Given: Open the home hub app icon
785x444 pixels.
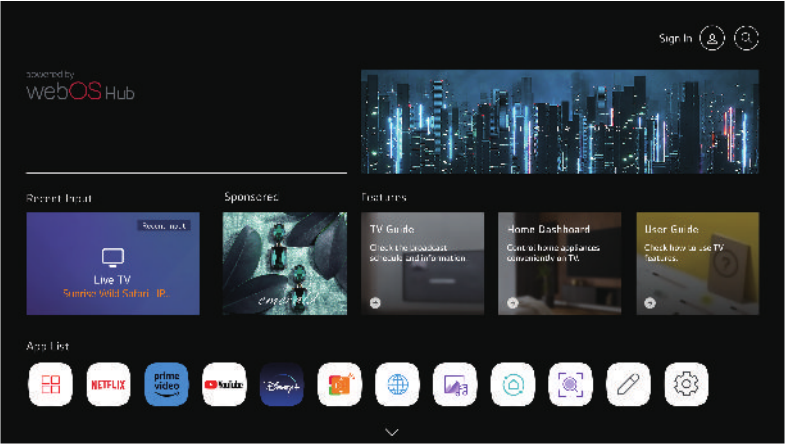Looking at the screenshot, I should click(512, 384).
